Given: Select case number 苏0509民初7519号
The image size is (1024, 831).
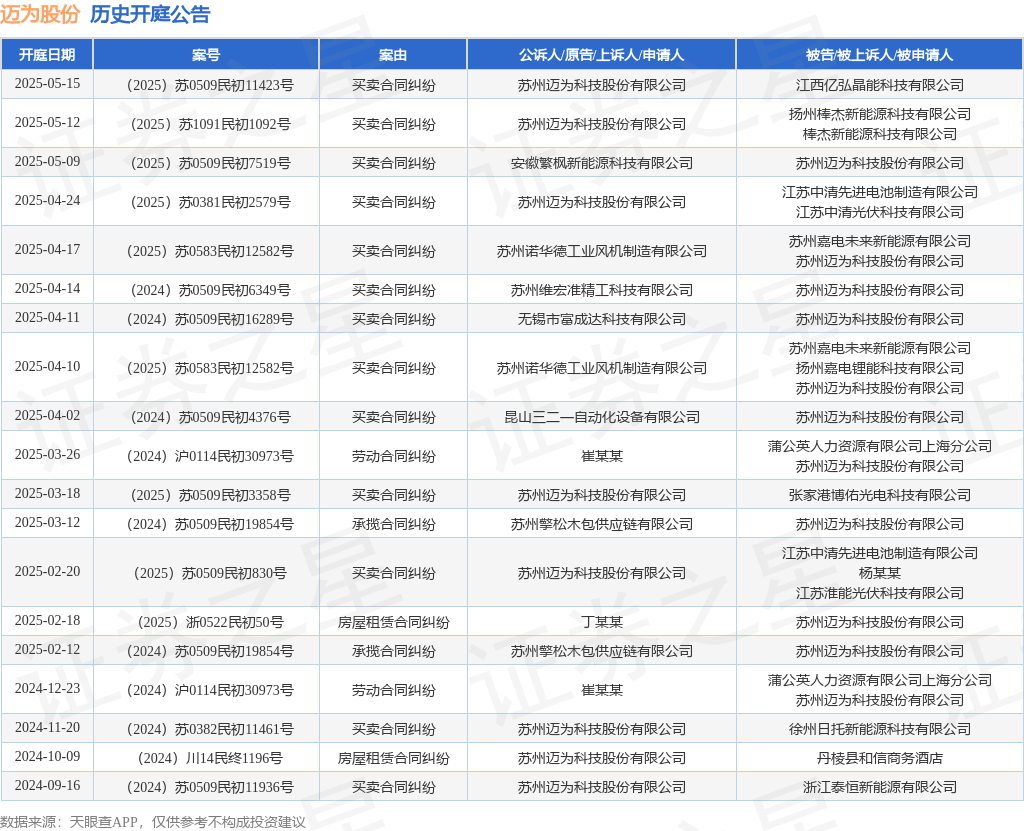Looking at the screenshot, I should coord(234,163).
